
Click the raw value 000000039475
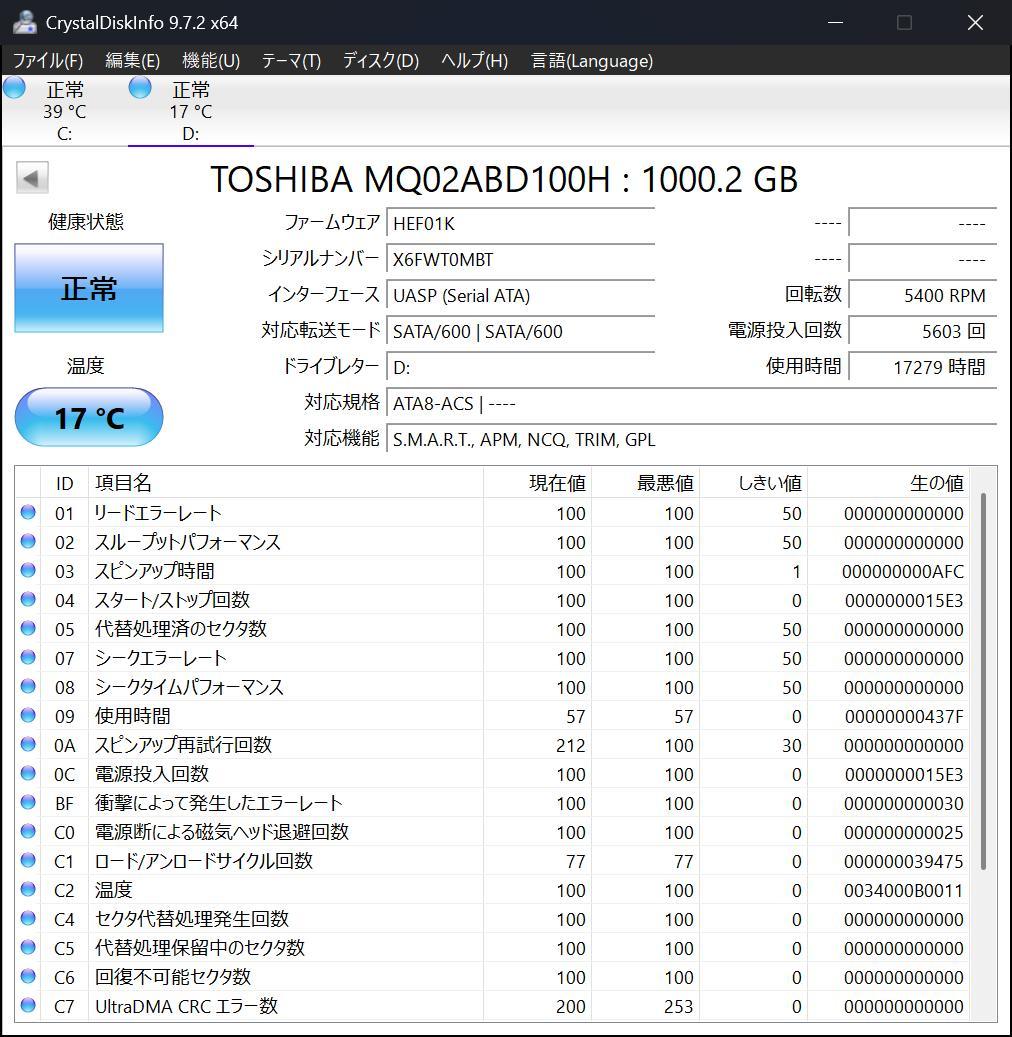pos(904,861)
